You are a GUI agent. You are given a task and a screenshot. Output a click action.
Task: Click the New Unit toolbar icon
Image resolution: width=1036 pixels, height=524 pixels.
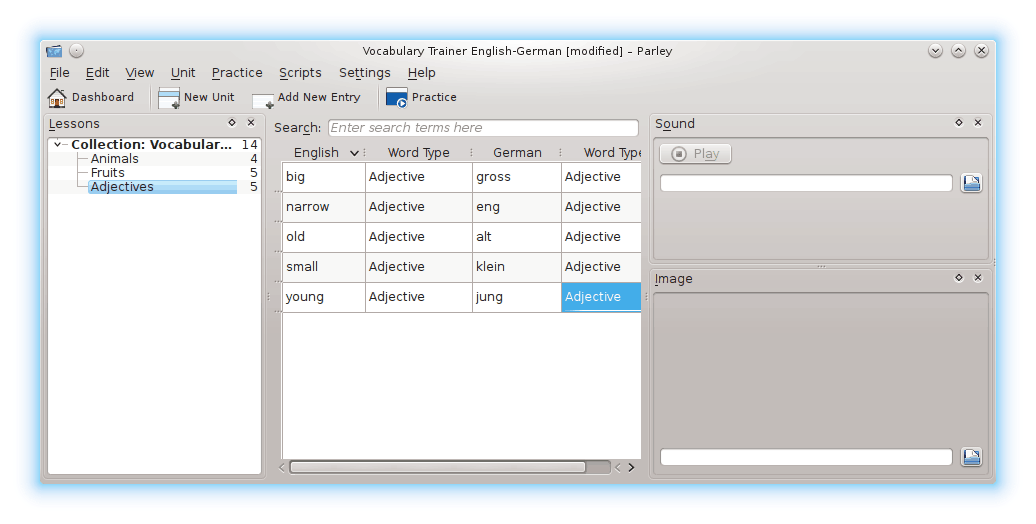(x=169, y=98)
